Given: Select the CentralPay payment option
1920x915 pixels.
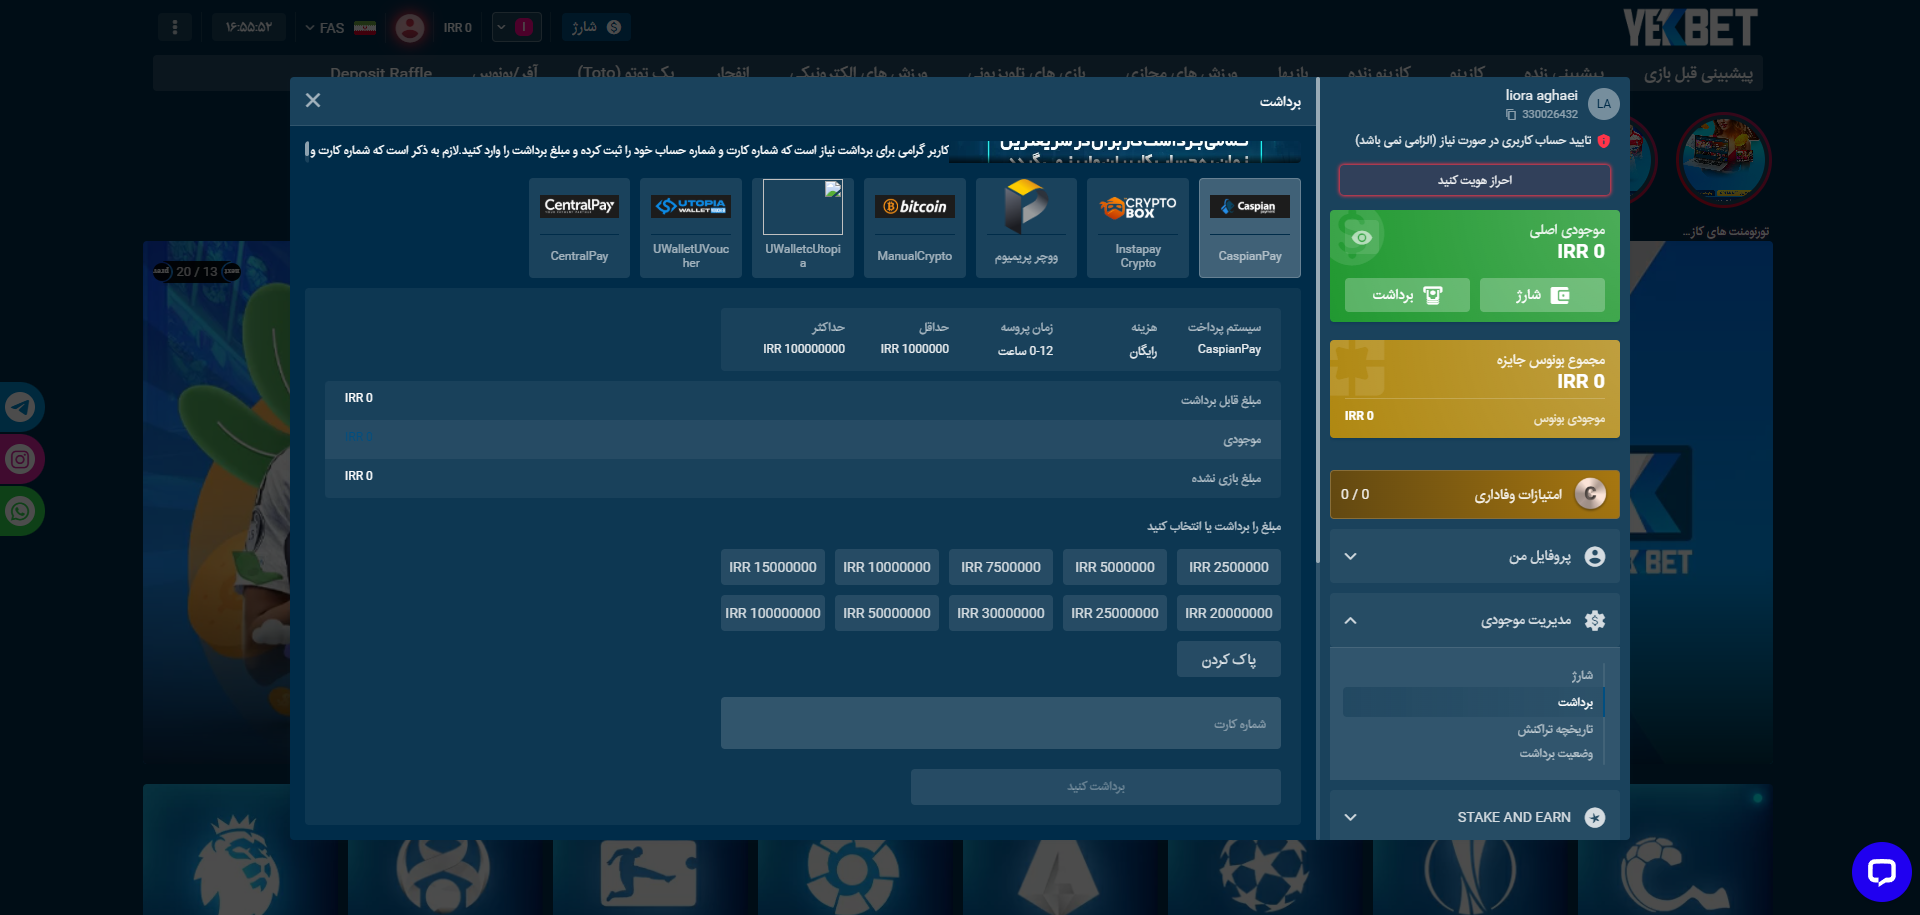Looking at the screenshot, I should [579, 228].
